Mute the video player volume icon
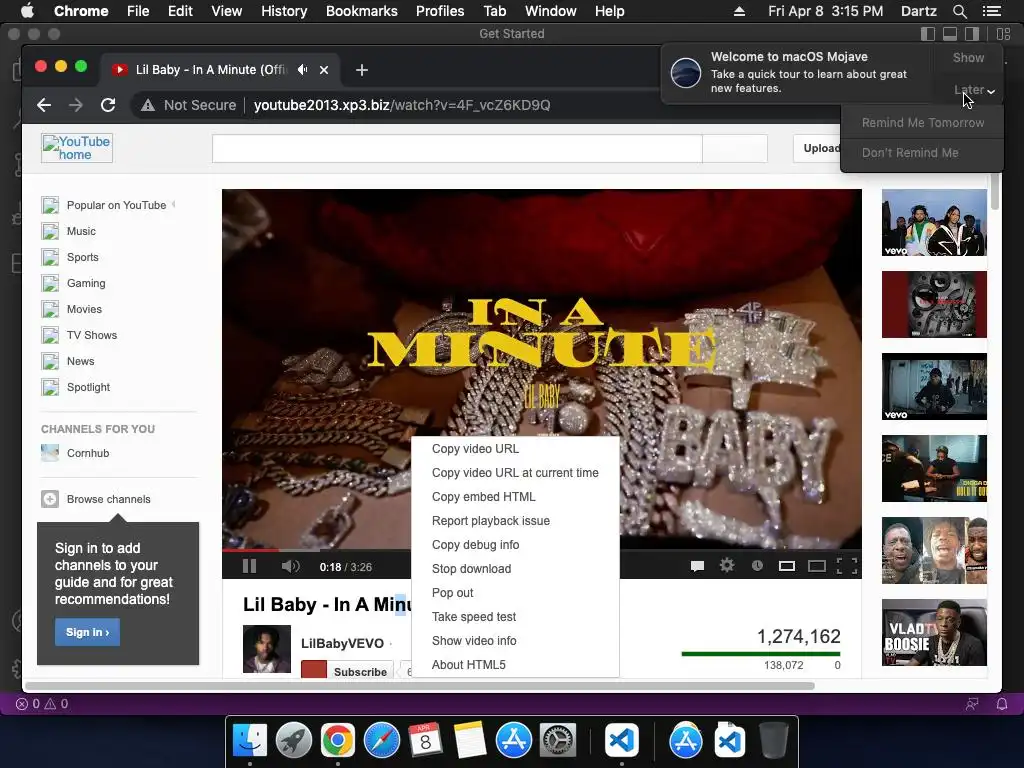The height and width of the screenshot is (768, 1024). (291, 566)
